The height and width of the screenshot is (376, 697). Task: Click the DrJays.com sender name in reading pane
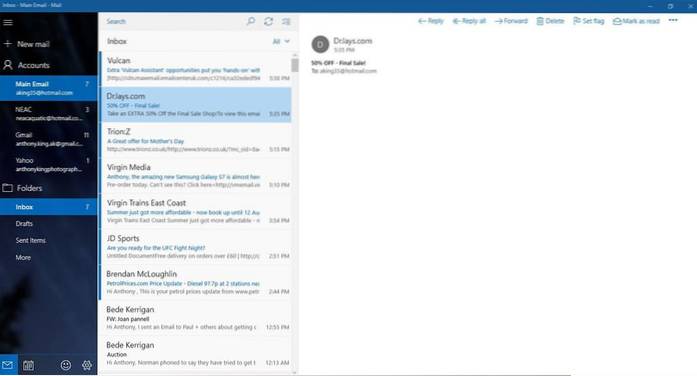[x=353, y=40]
